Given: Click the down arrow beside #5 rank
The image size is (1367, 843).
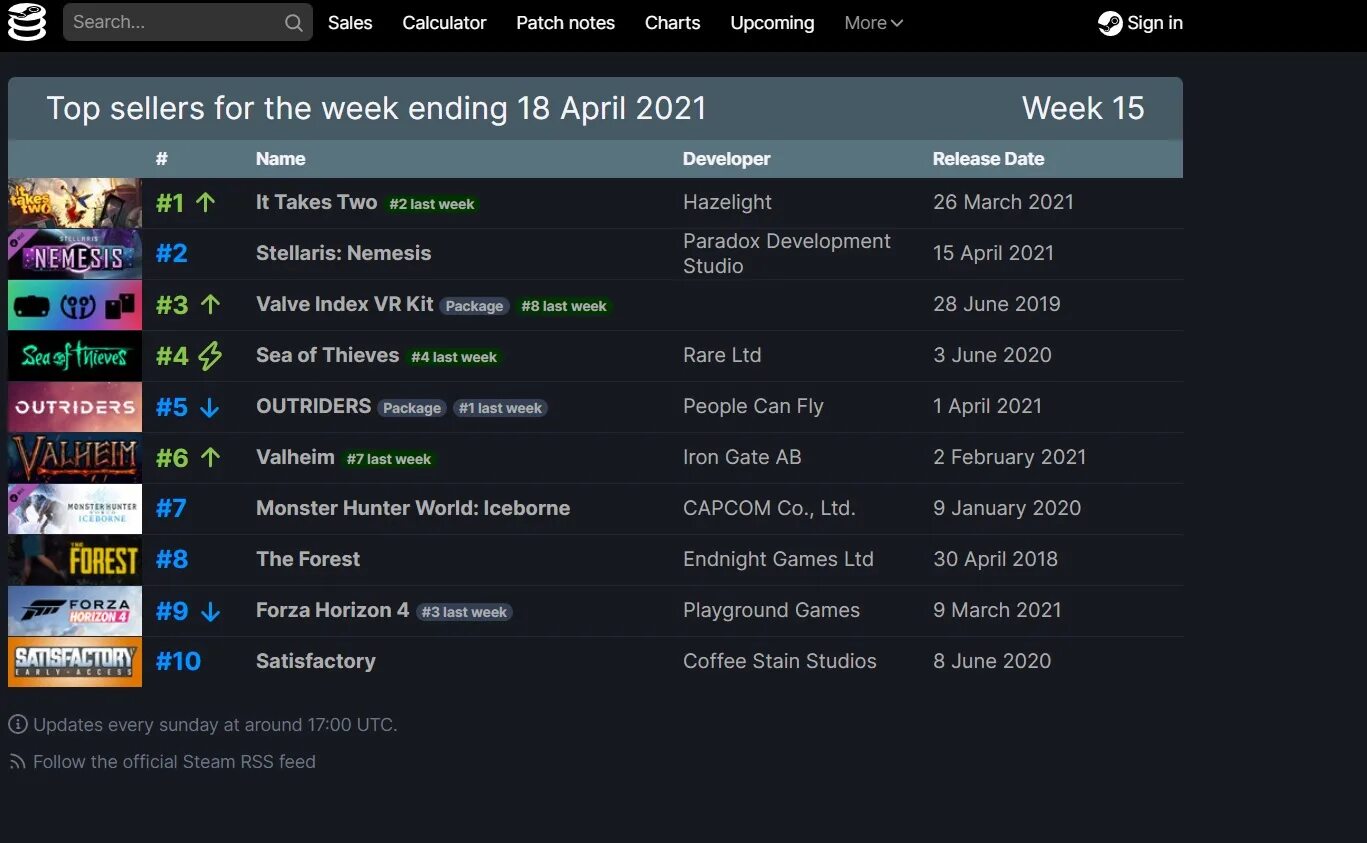Looking at the screenshot, I should click(x=210, y=407).
